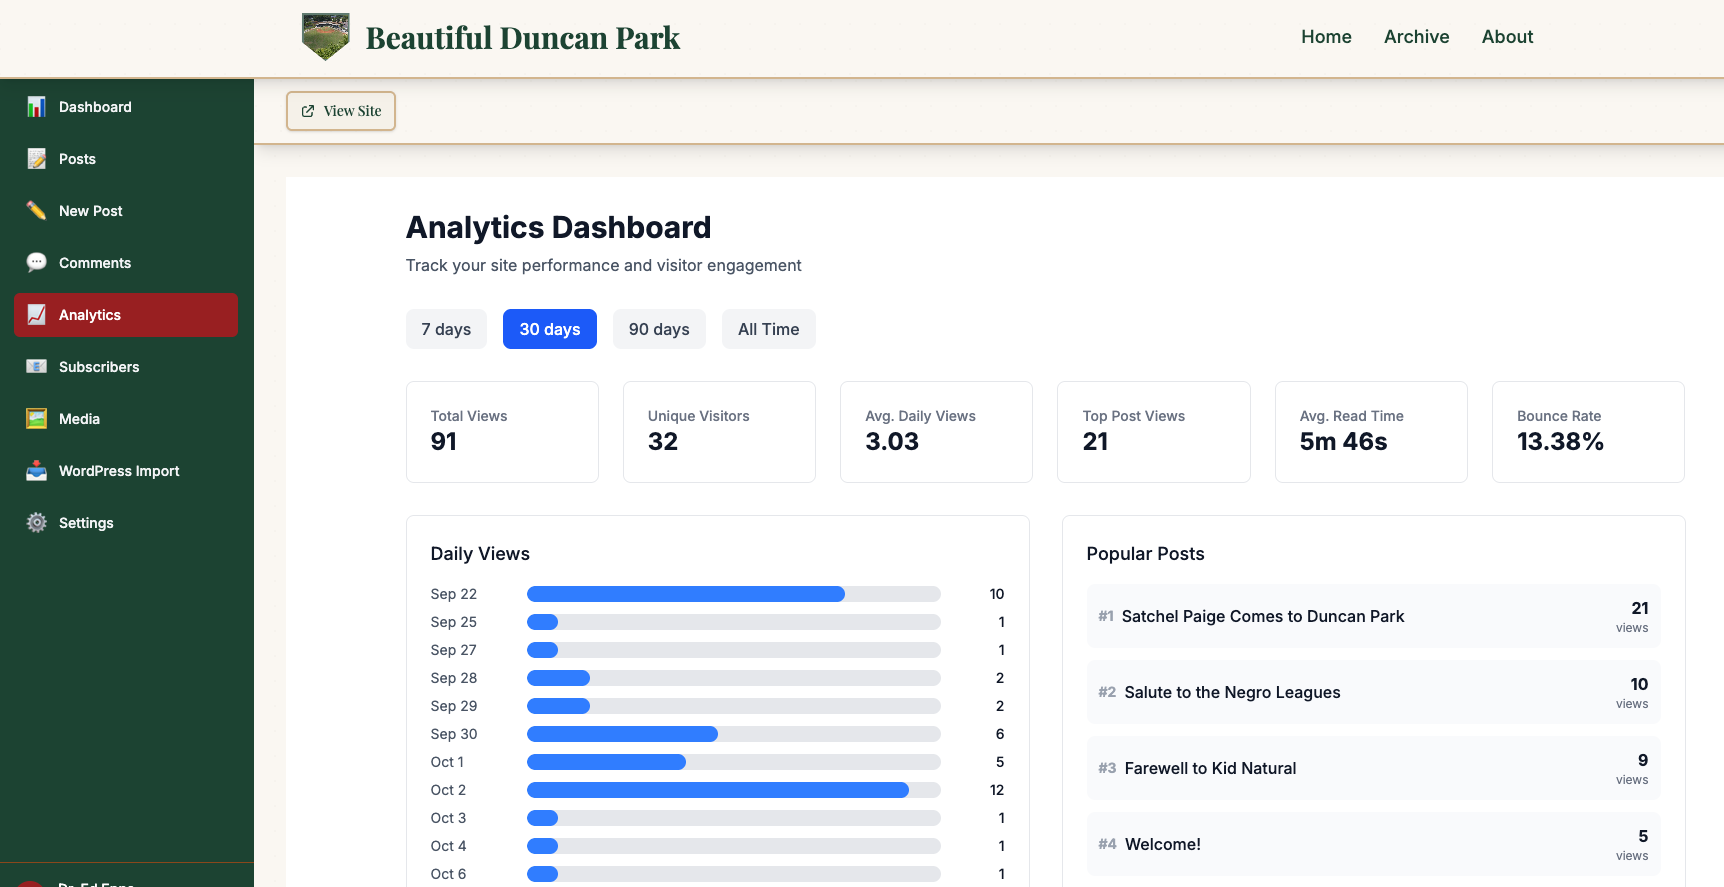Click the Comments speech bubble icon
Viewport: 1724px width, 887px height.
37,263
